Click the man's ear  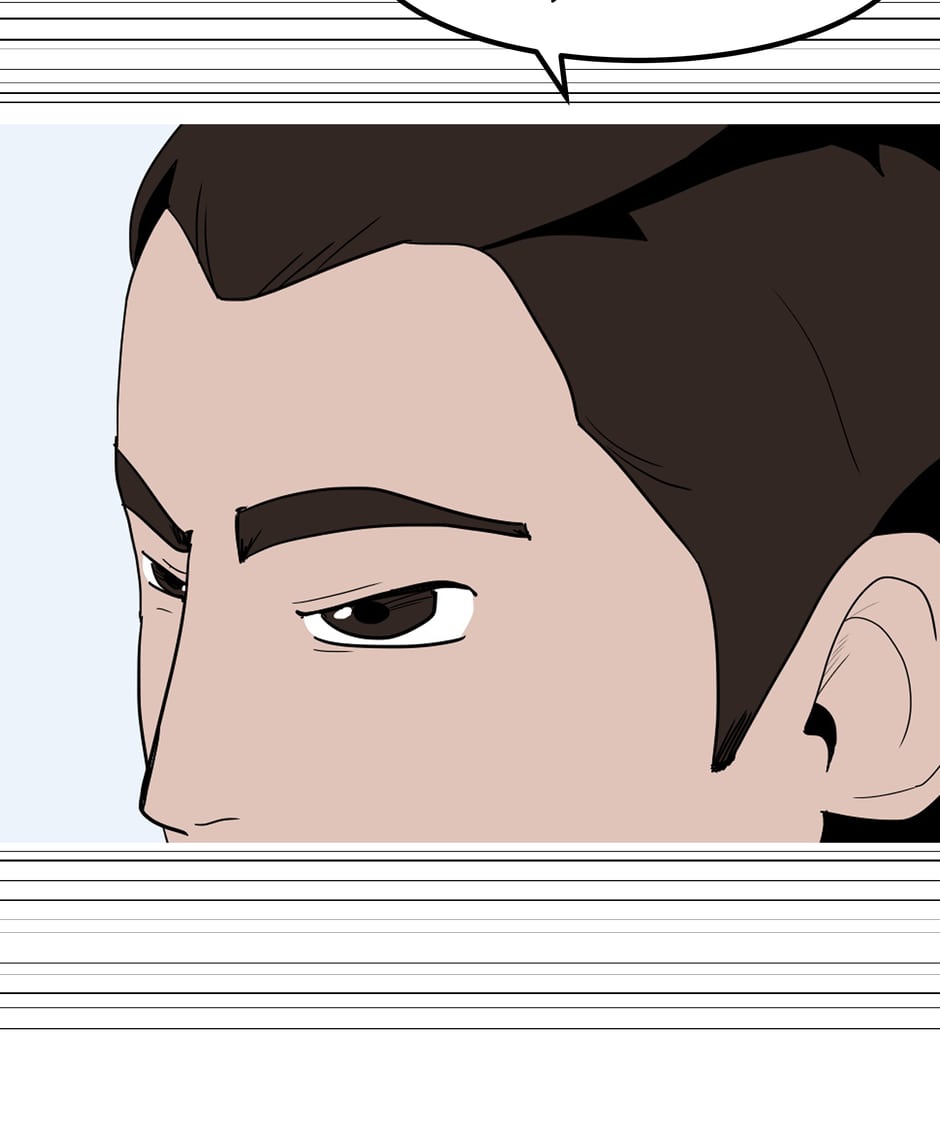tap(880, 680)
